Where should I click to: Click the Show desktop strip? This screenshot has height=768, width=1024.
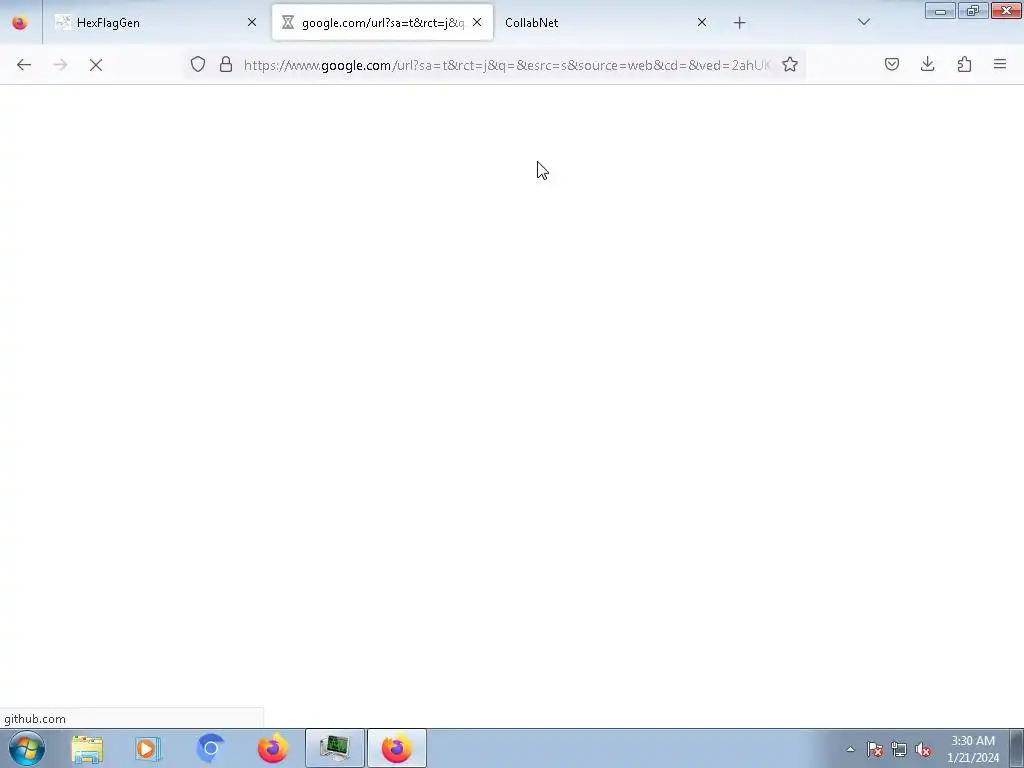(x=1017, y=748)
